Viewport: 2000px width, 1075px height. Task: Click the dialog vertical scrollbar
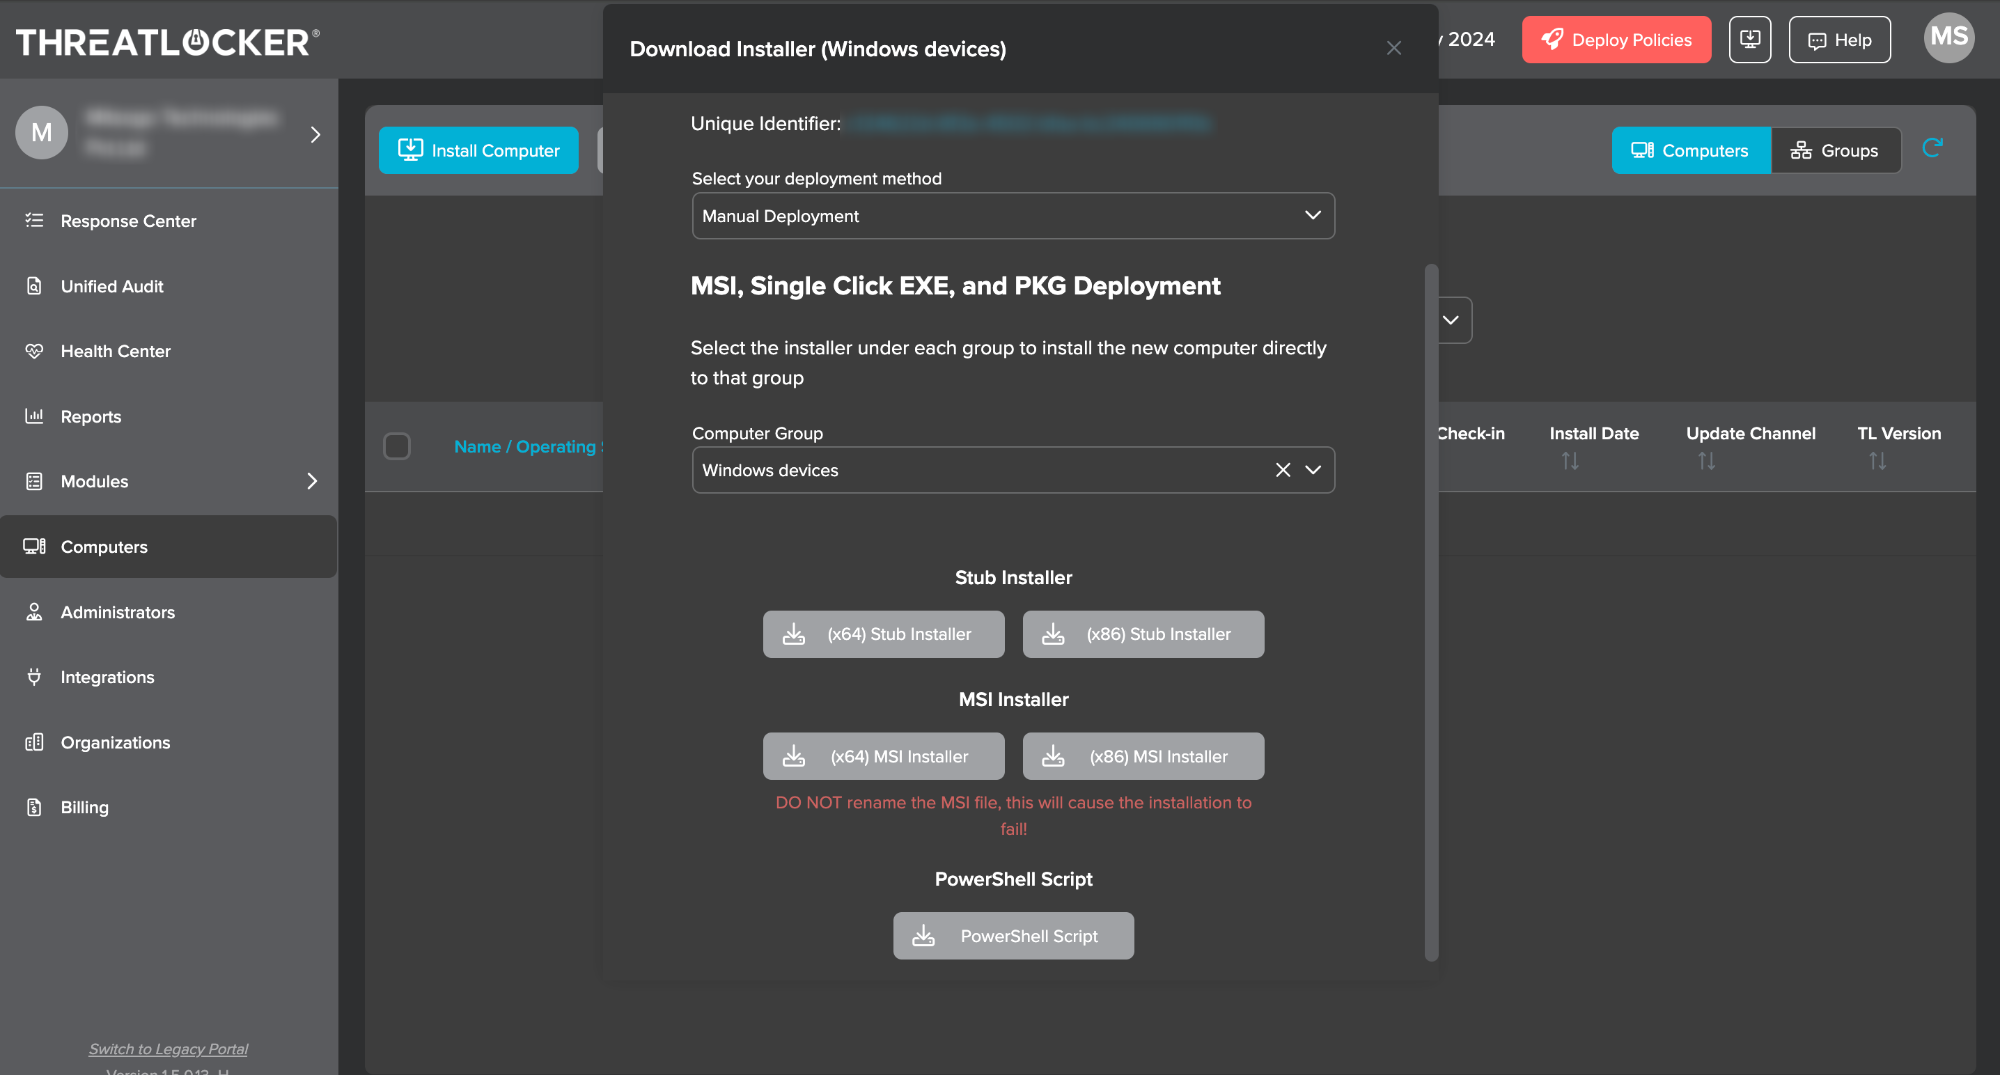1431,612
